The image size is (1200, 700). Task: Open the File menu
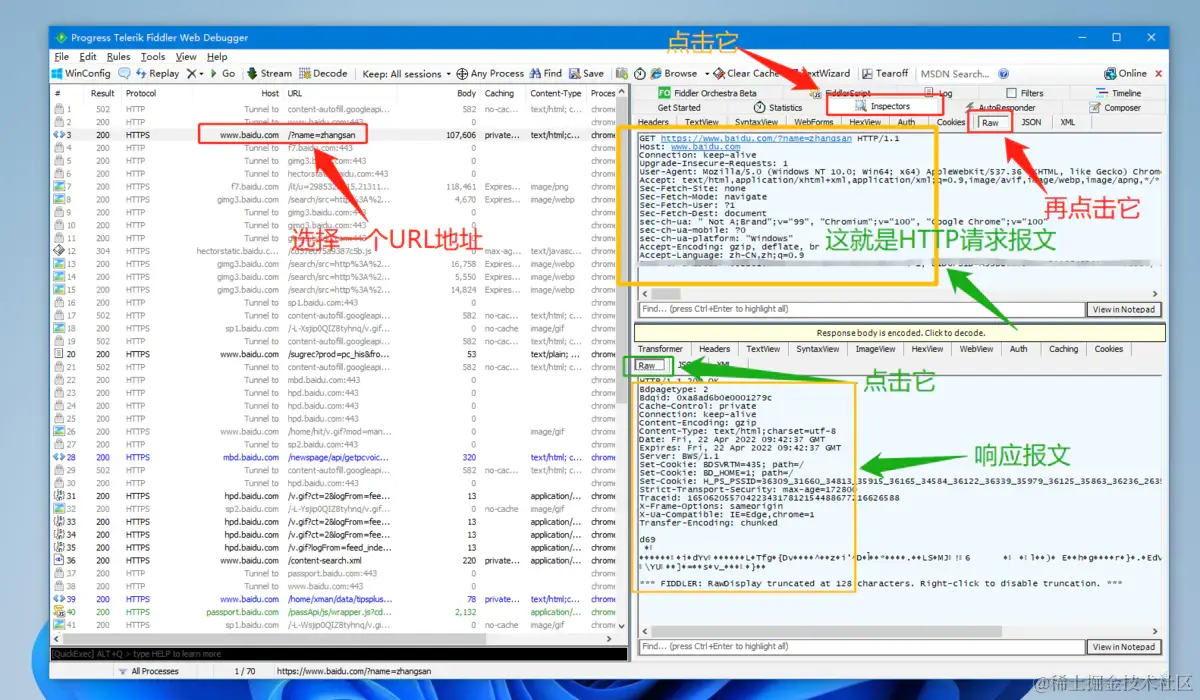(x=62, y=57)
